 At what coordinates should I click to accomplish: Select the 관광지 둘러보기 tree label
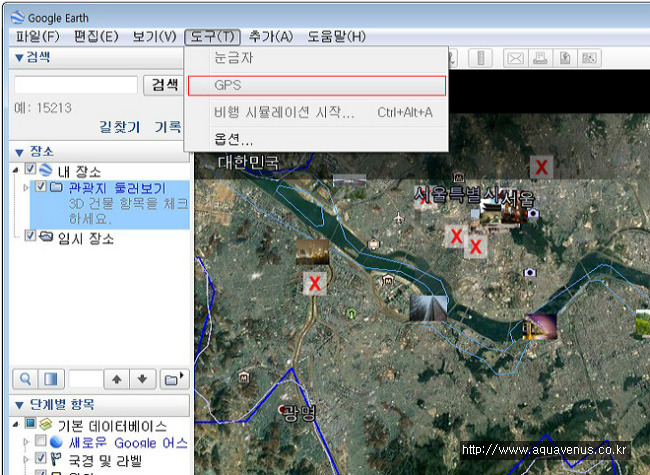pos(117,188)
